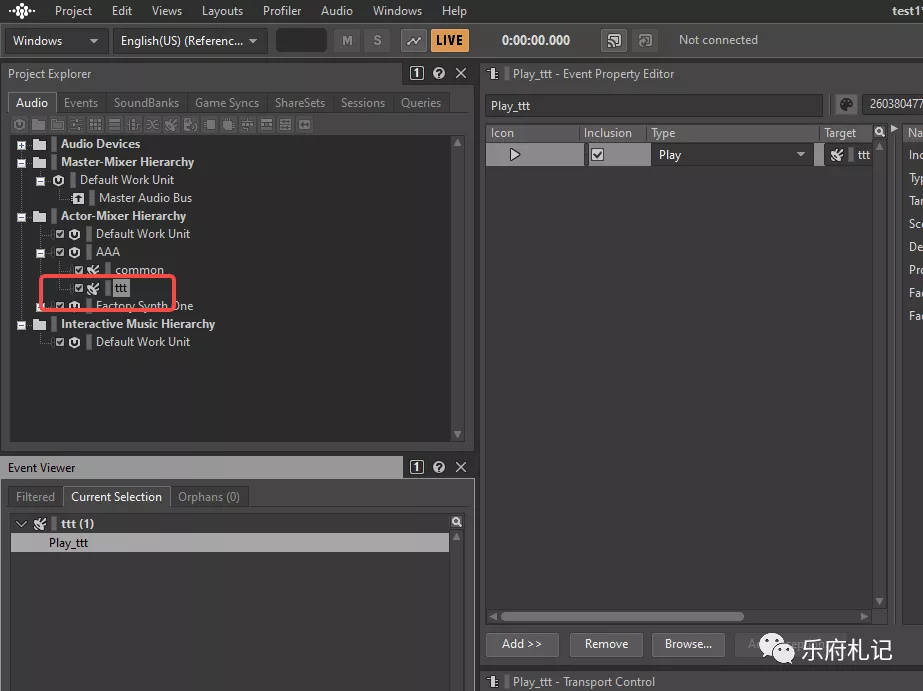Click the Sound Voice toolbar icon
This screenshot has height=691, width=923.
point(190,124)
